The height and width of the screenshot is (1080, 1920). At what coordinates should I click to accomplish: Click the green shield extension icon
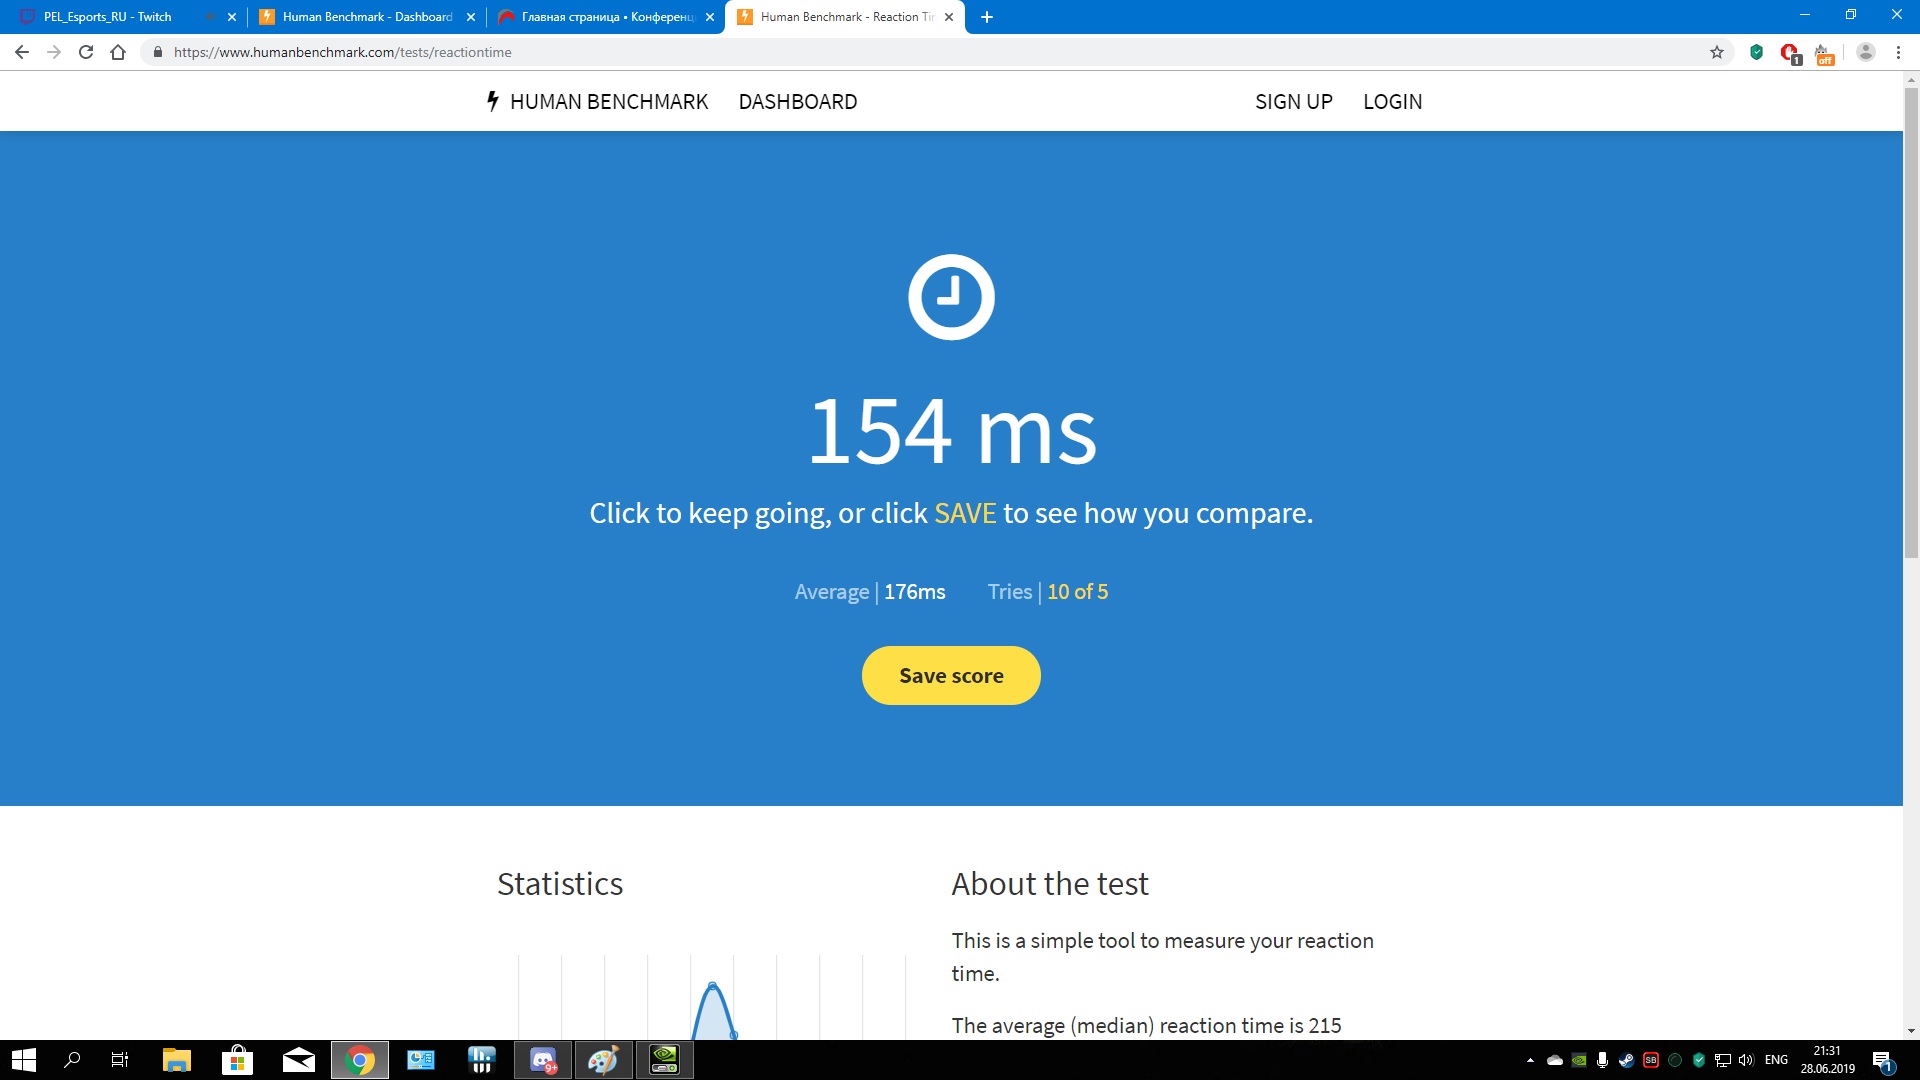coord(1756,52)
